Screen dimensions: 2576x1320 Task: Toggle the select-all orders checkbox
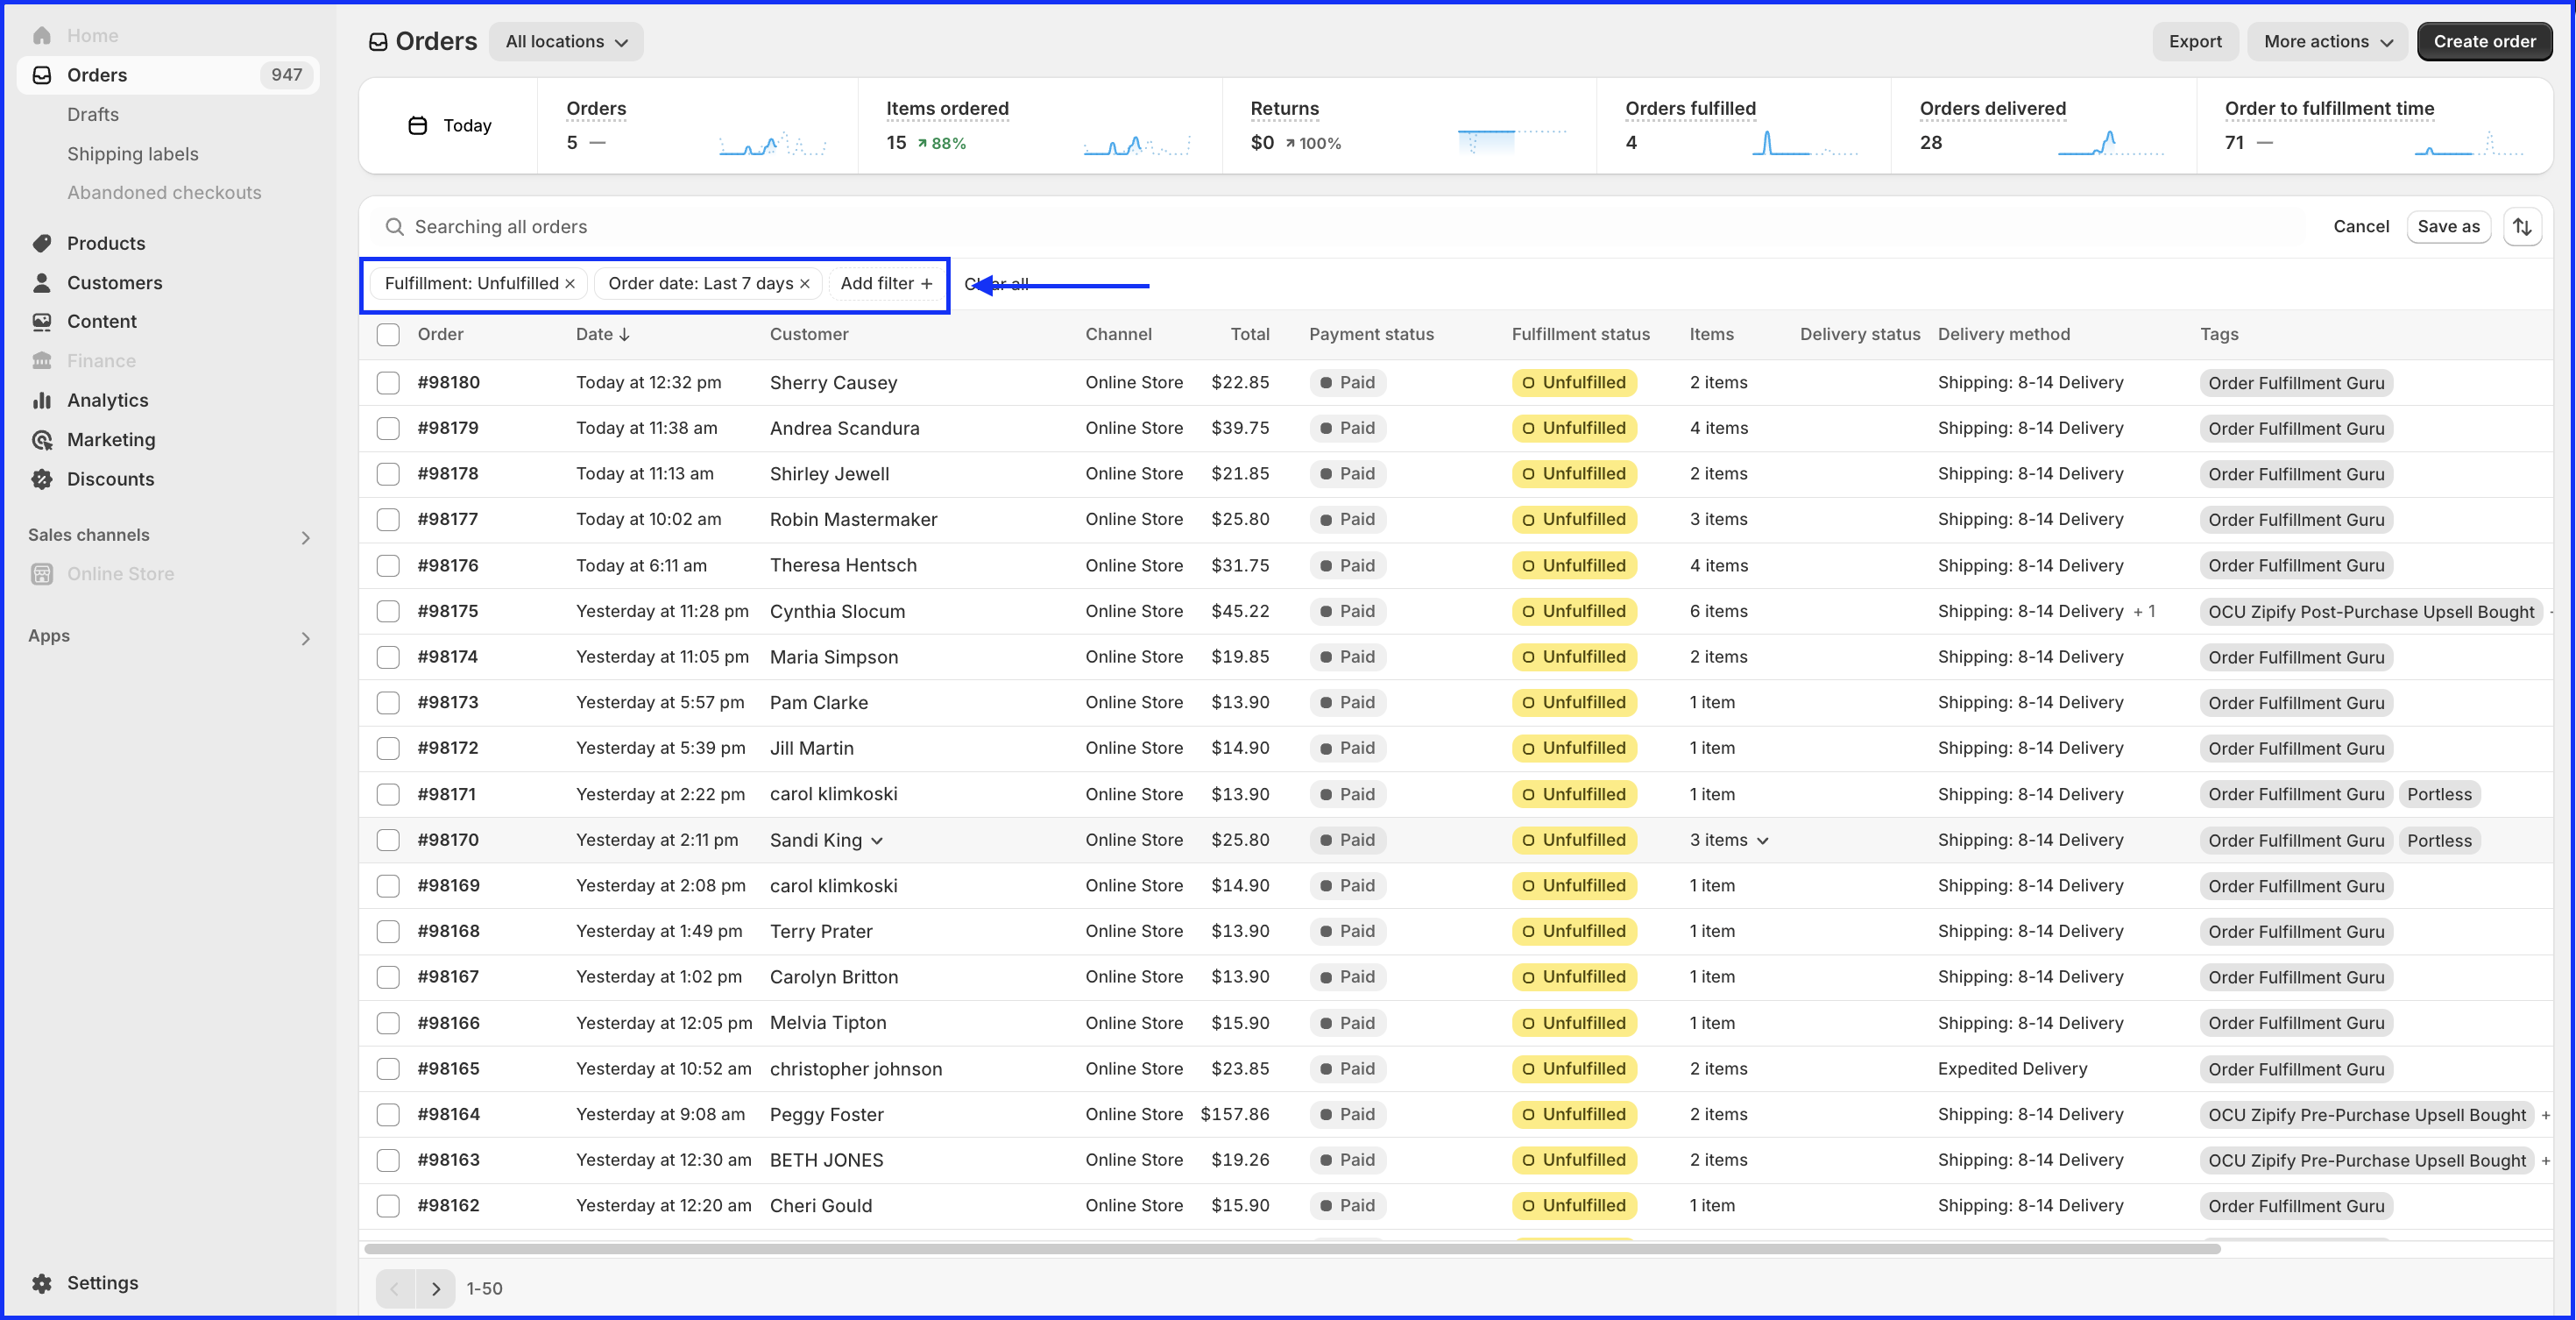coord(388,335)
